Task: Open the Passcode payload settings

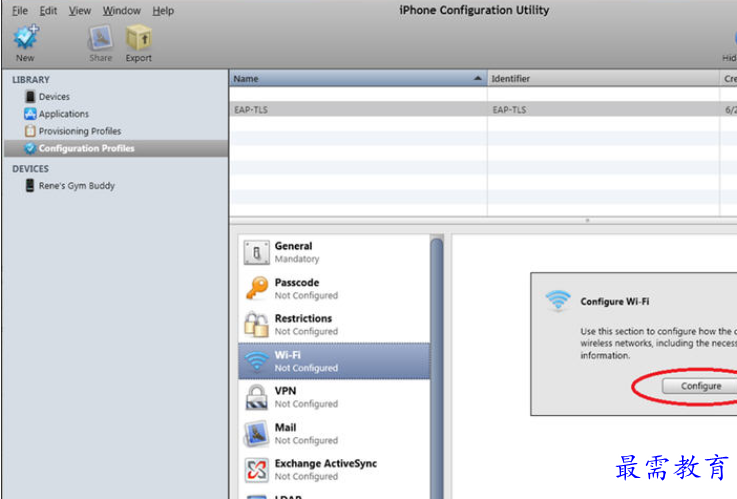Action: 334,288
